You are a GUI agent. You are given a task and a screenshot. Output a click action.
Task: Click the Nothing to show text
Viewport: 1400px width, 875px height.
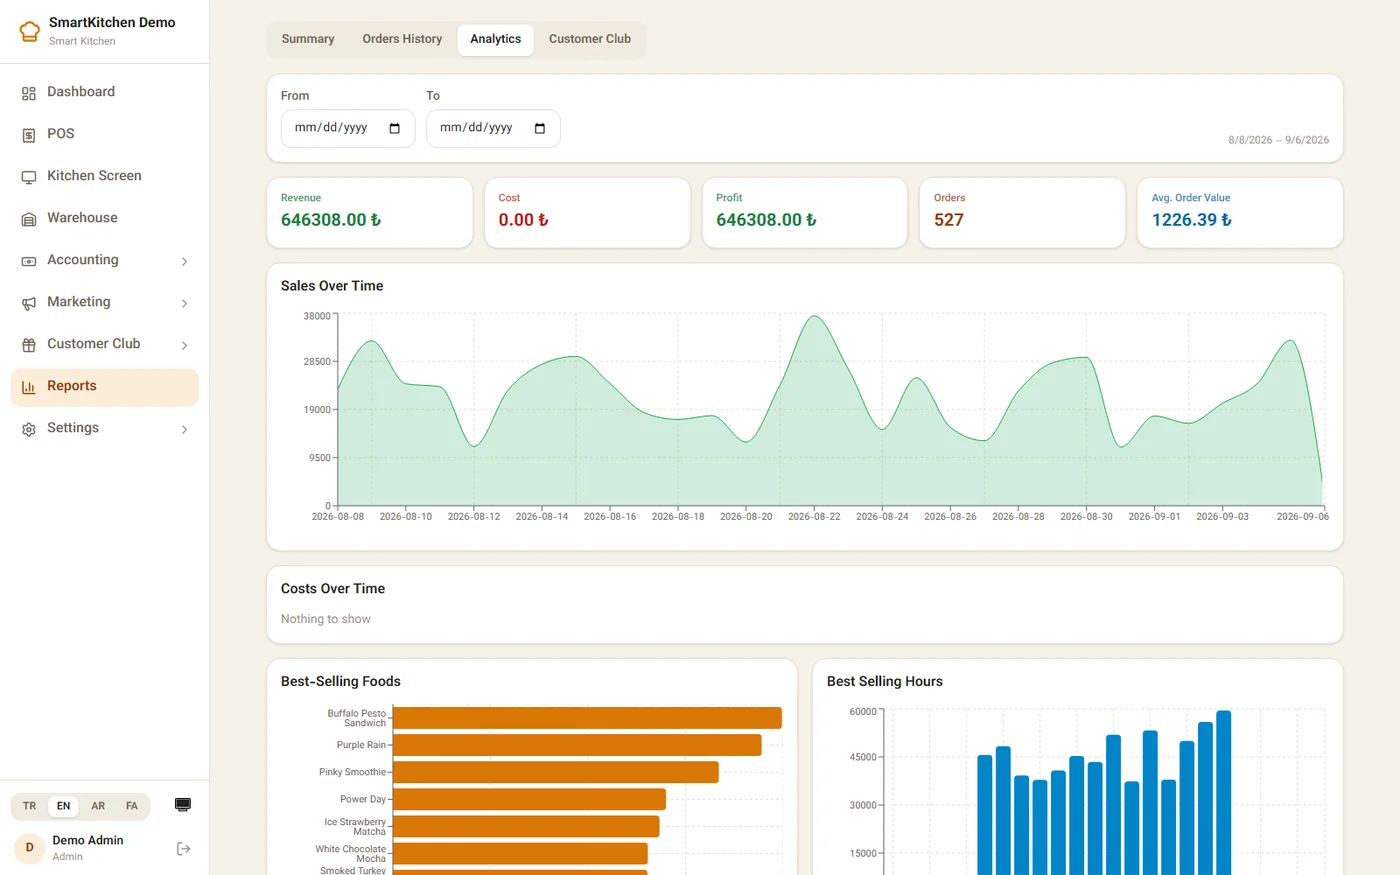click(326, 619)
